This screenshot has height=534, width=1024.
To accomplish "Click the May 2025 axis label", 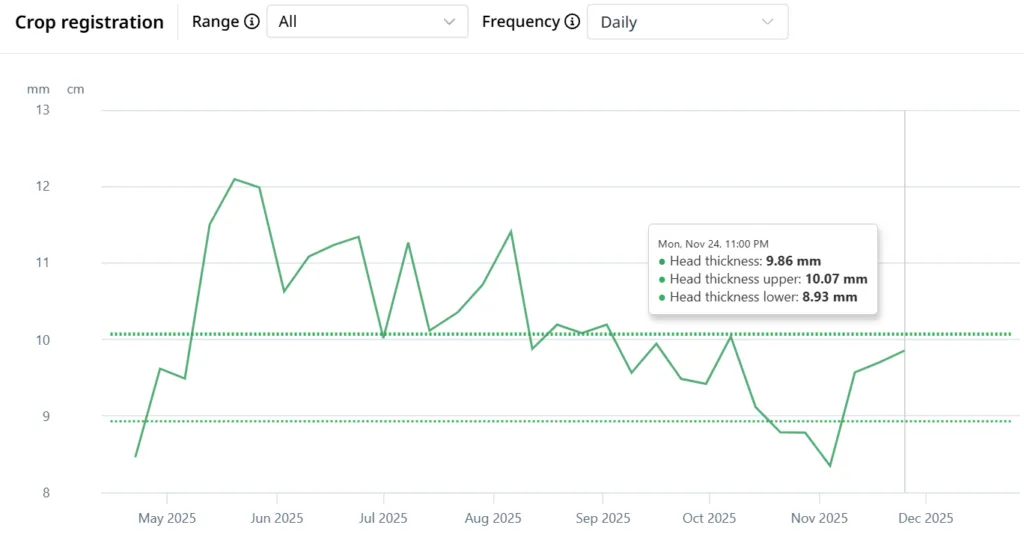I will coord(167,518).
